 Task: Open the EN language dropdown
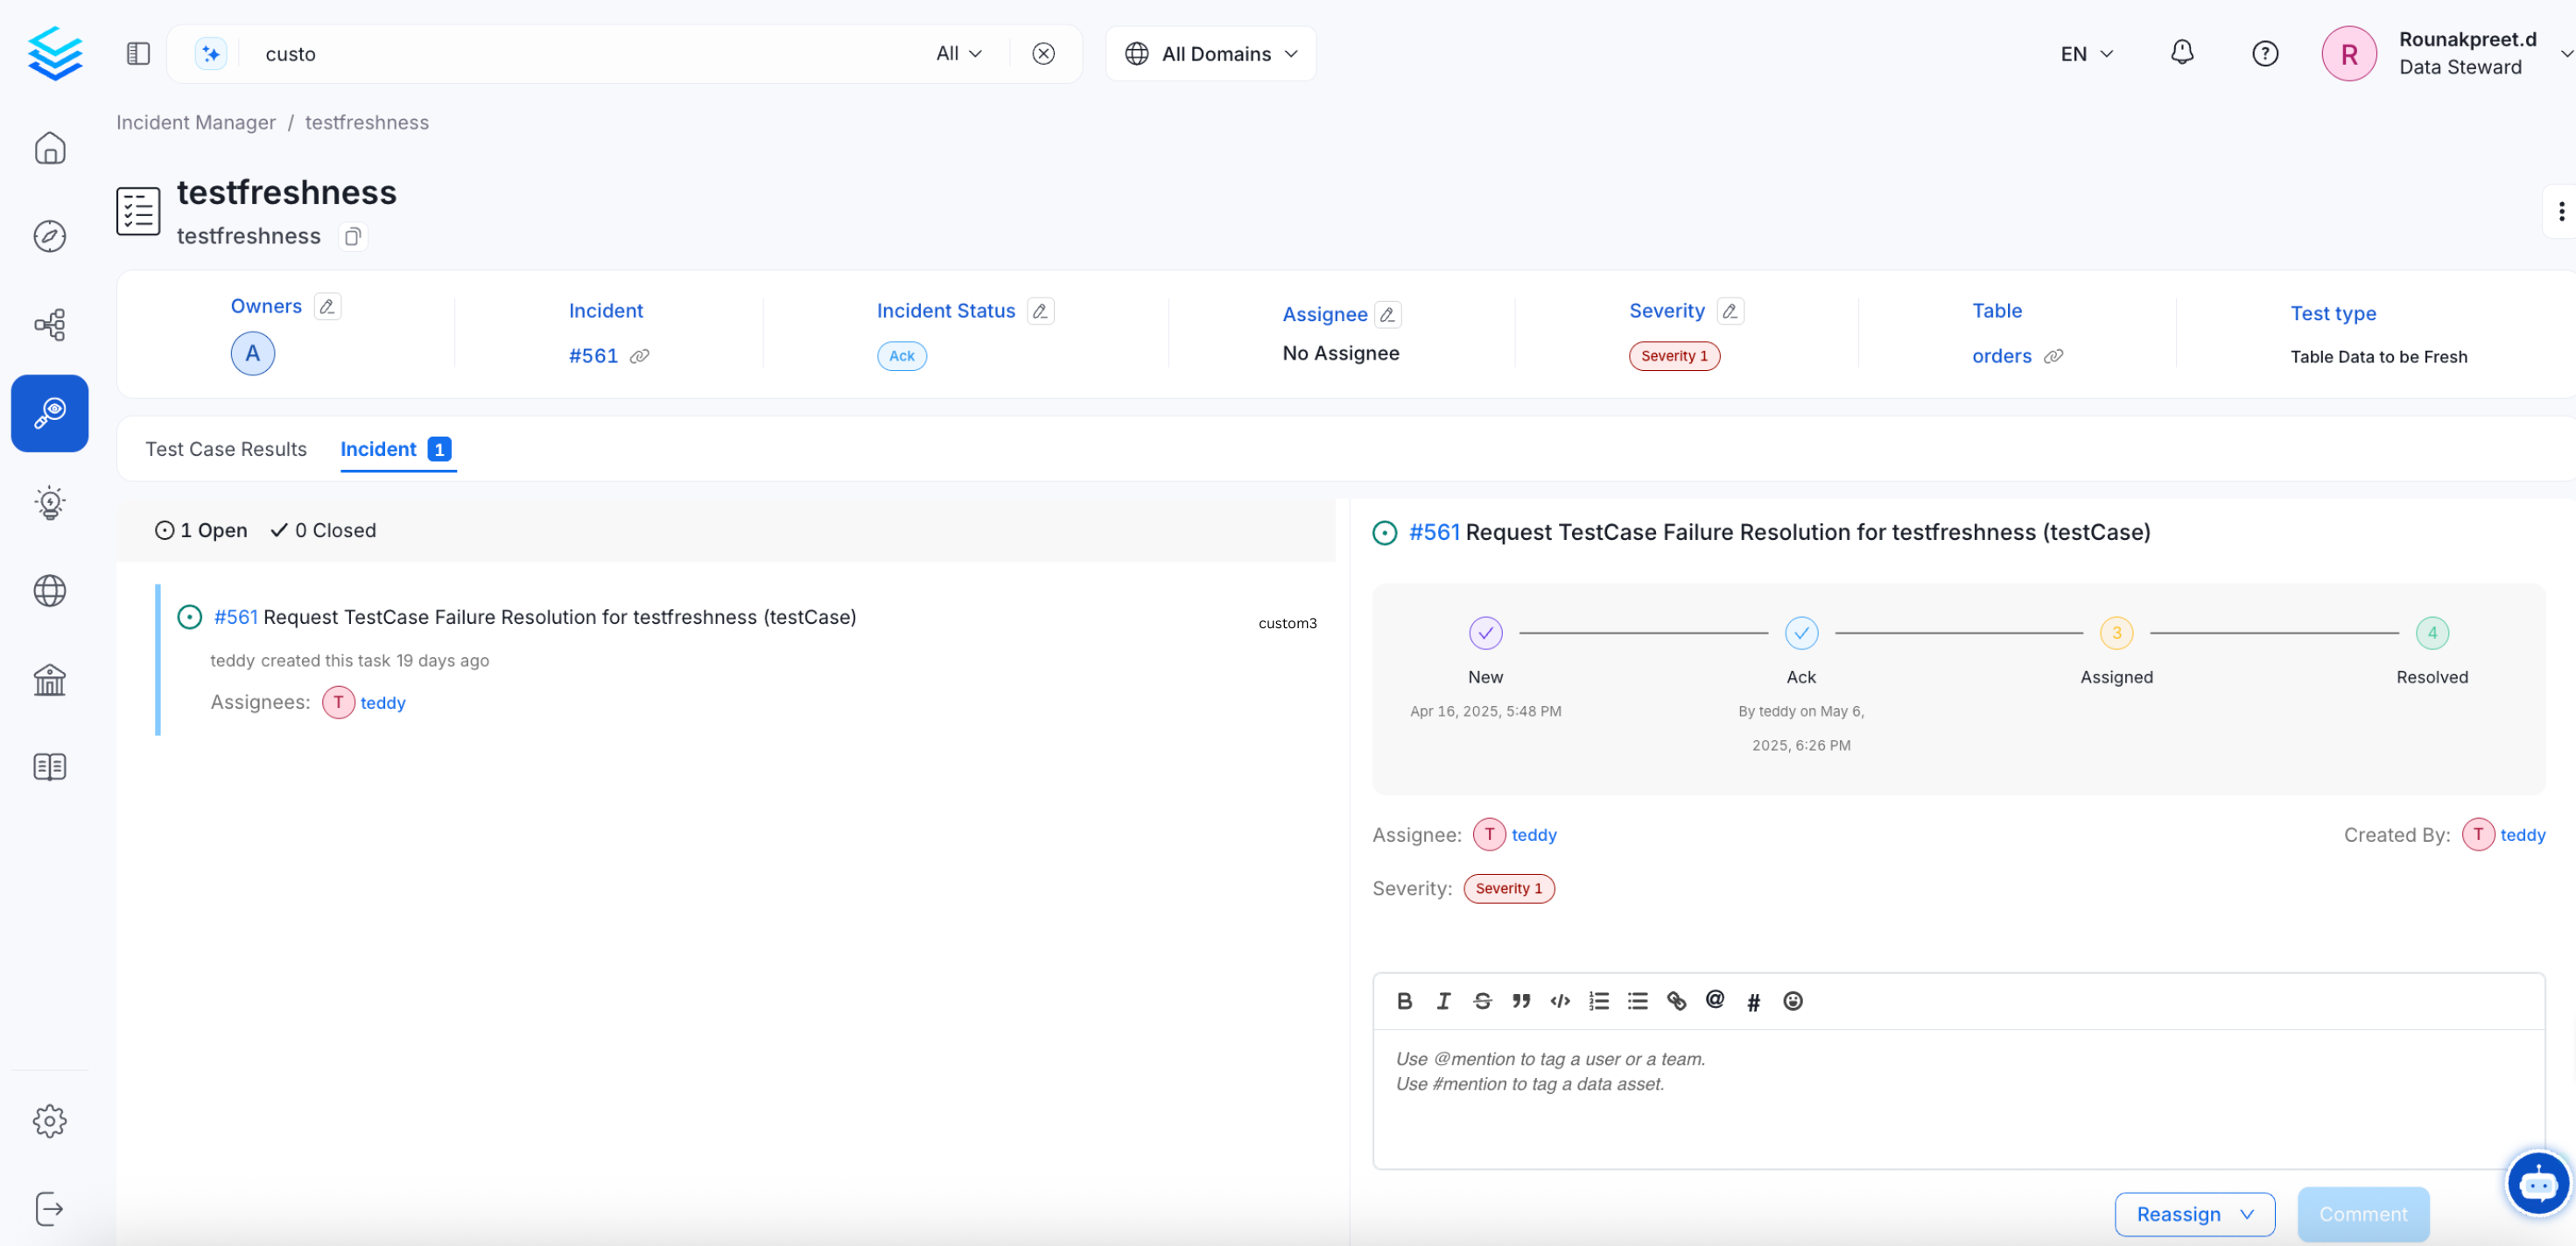[2086, 53]
